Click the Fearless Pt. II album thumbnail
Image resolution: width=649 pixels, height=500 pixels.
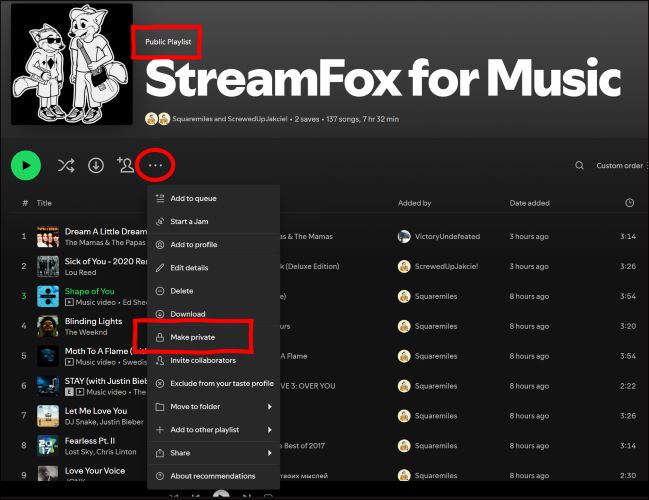pyautogui.click(x=48, y=446)
